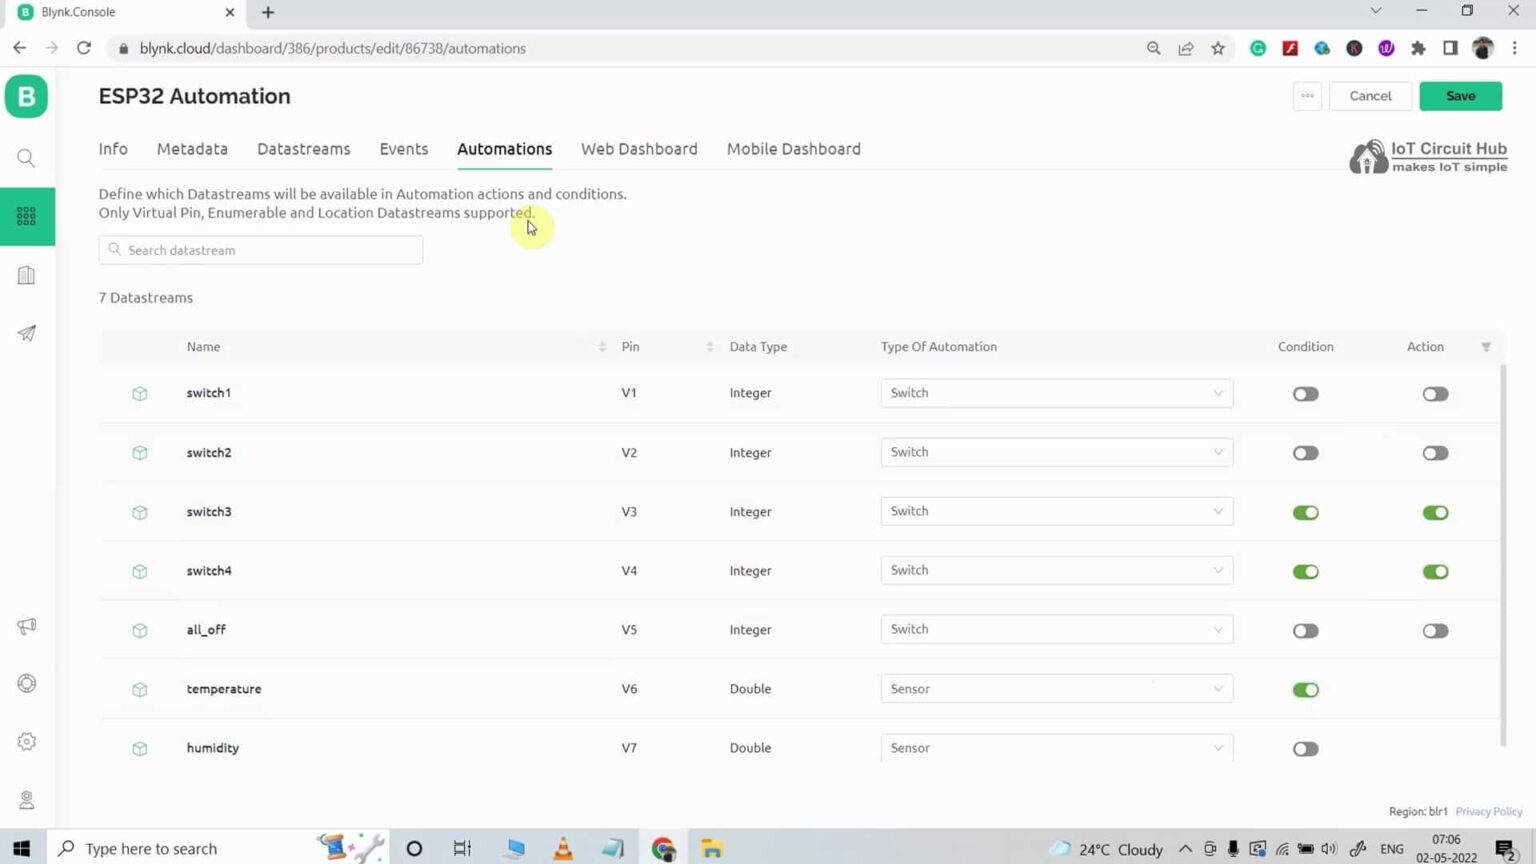Open Blynk settings gear in sidebar
The height and width of the screenshot is (864, 1536).
pos(27,741)
